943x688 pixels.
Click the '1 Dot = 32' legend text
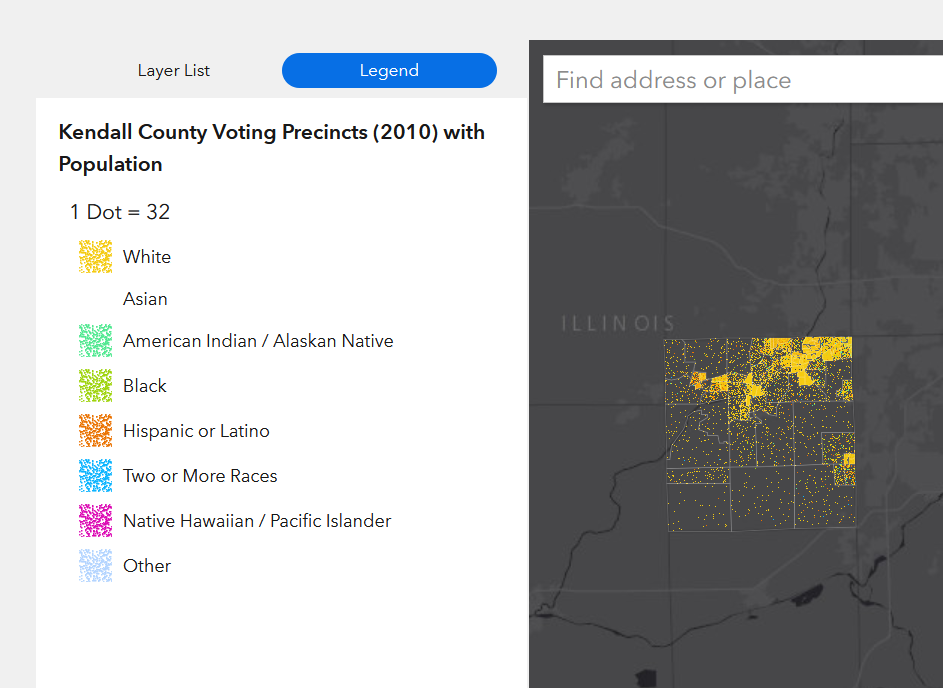(120, 212)
